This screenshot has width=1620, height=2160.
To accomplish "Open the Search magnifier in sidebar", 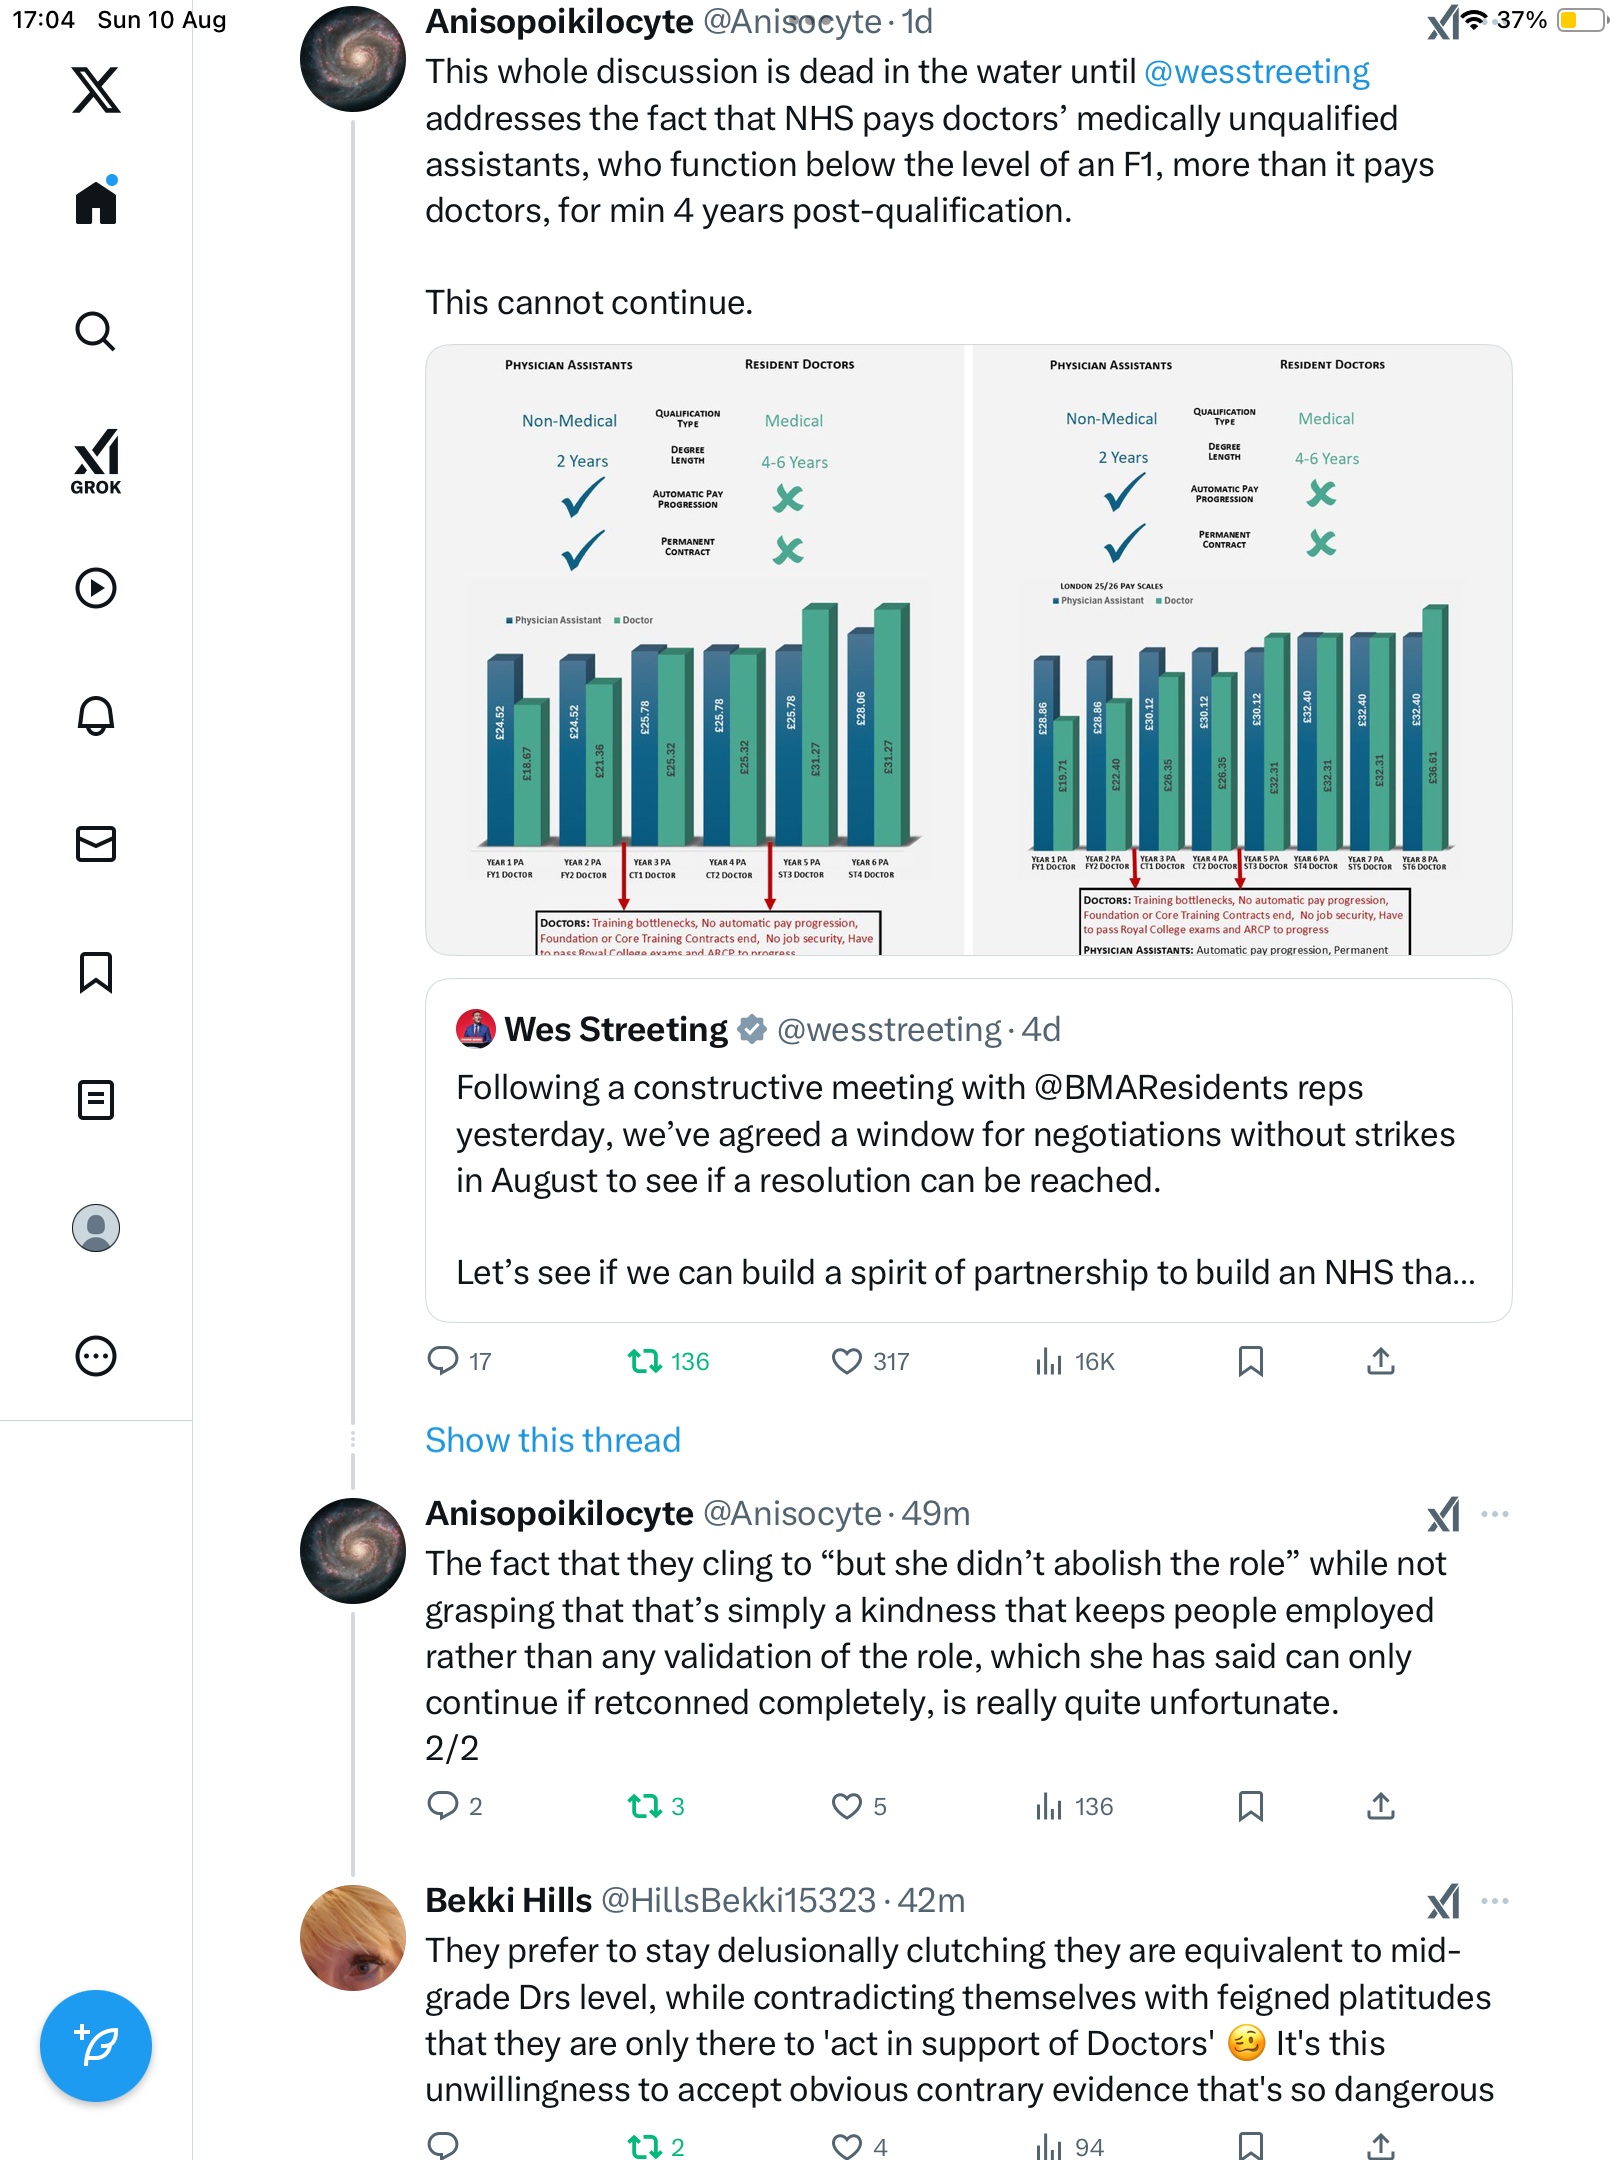I will tap(96, 331).
